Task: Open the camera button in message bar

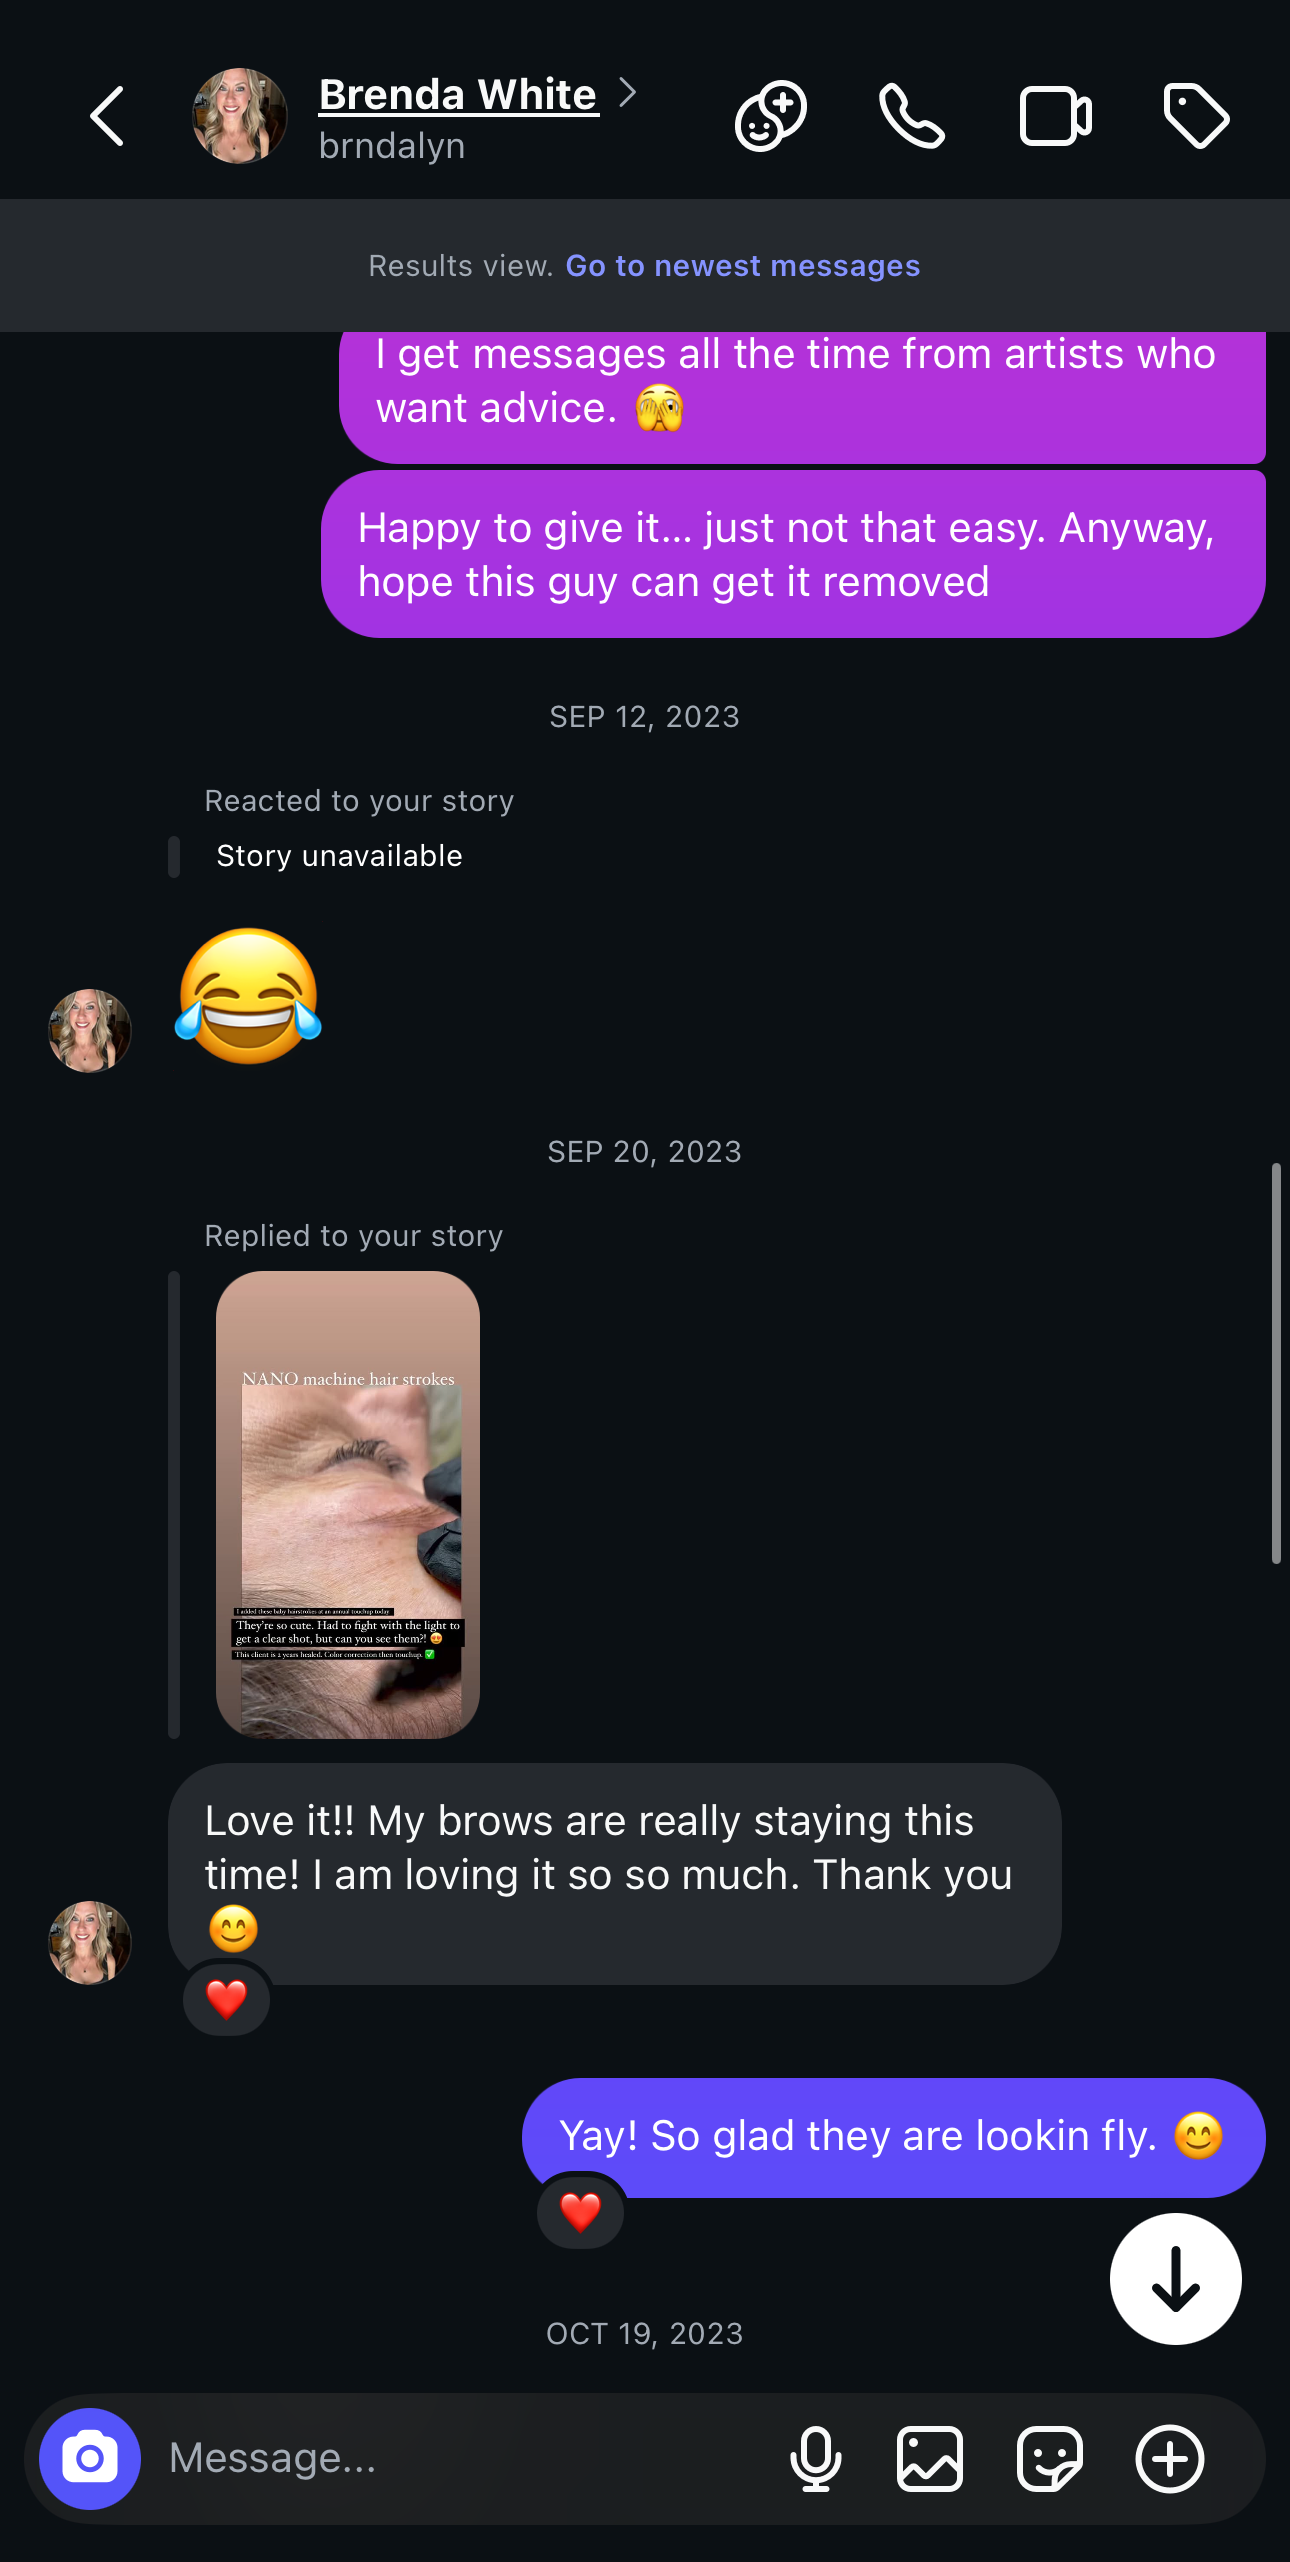Action: pos(90,2458)
